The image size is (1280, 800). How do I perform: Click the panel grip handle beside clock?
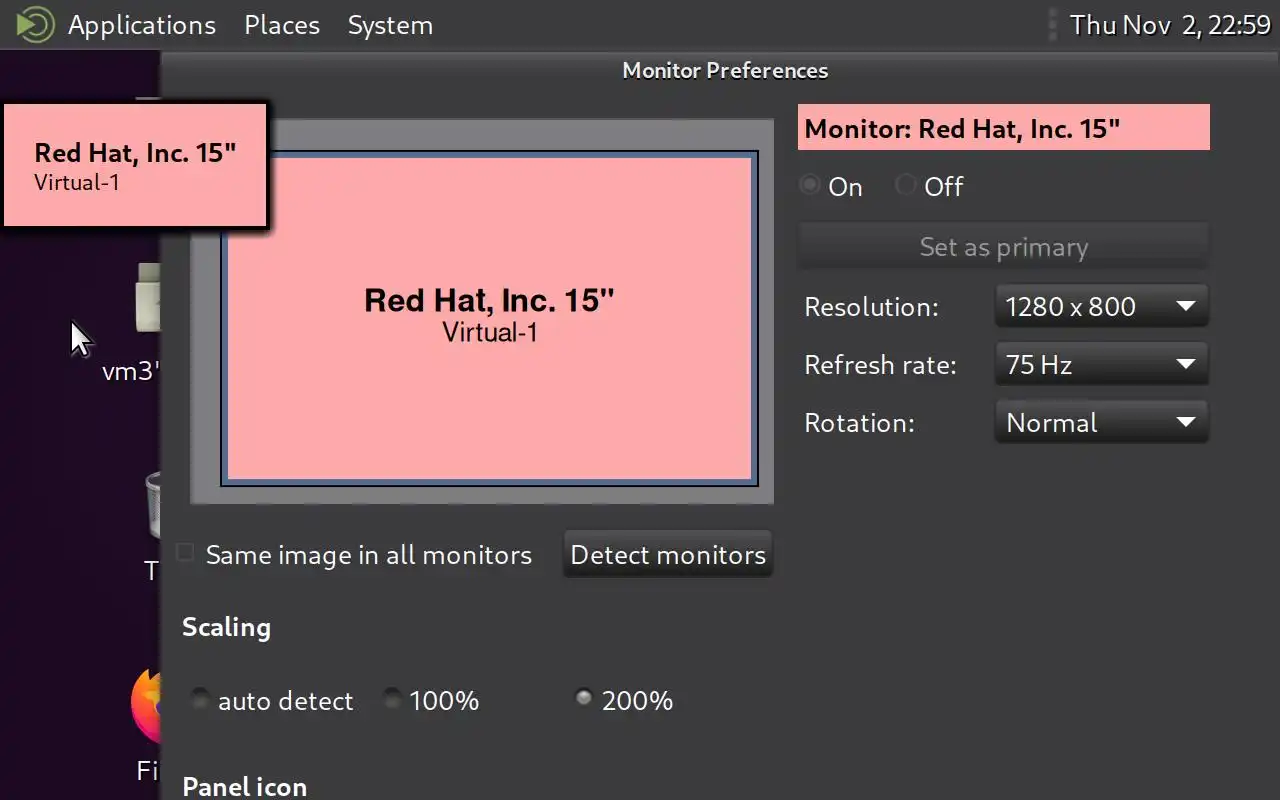pyautogui.click(x=1051, y=24)
